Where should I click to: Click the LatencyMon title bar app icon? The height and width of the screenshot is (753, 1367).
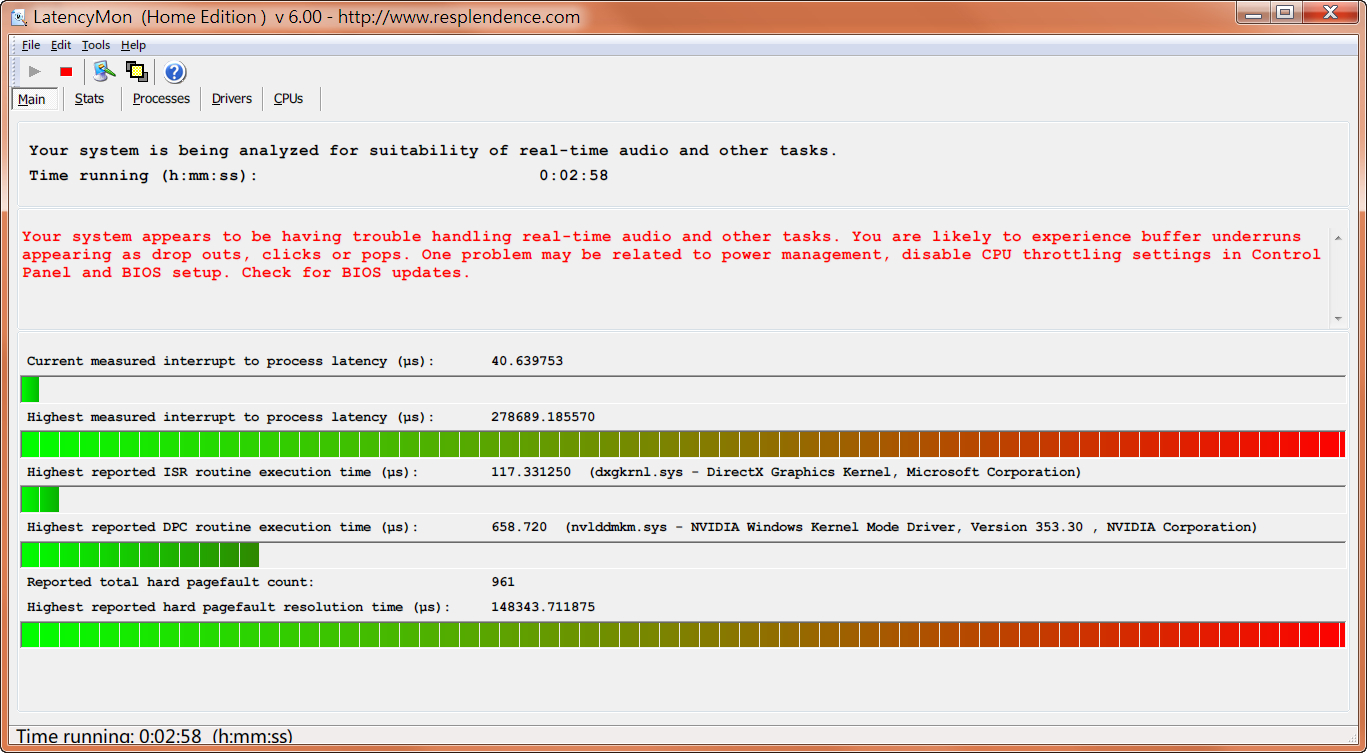pos(19,17)
